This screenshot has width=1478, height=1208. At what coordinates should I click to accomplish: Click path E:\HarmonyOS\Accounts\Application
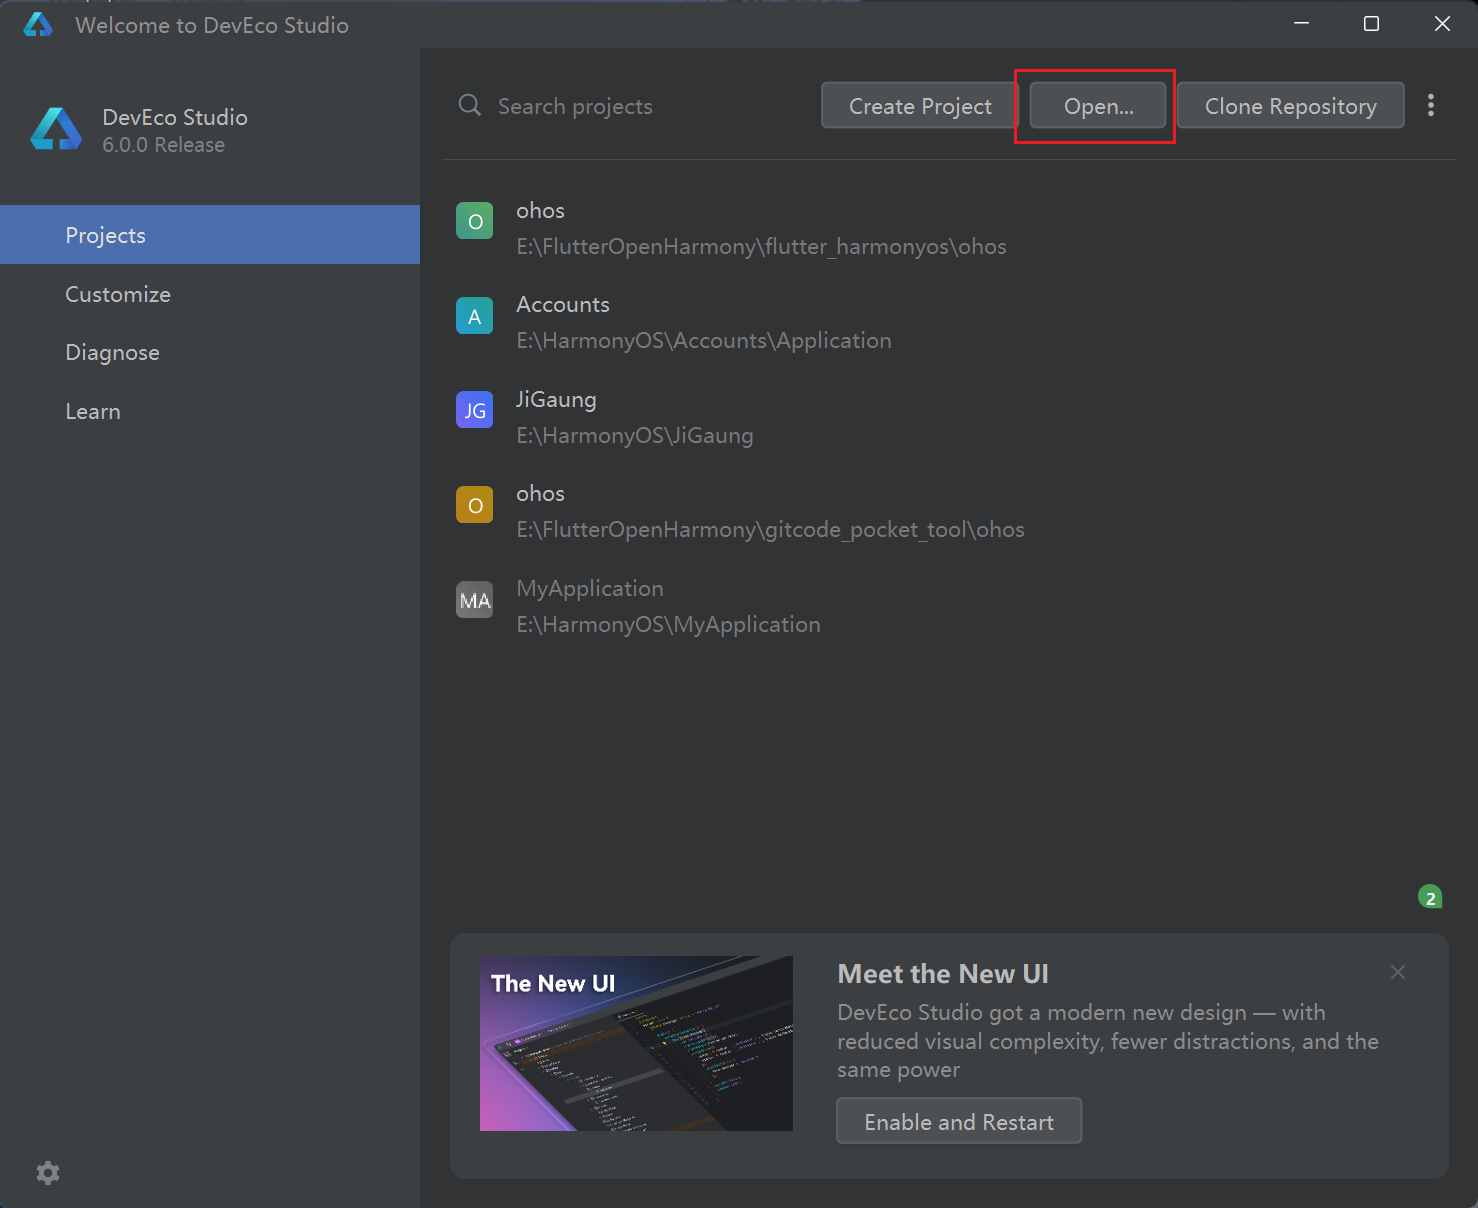tap(704, 341)
